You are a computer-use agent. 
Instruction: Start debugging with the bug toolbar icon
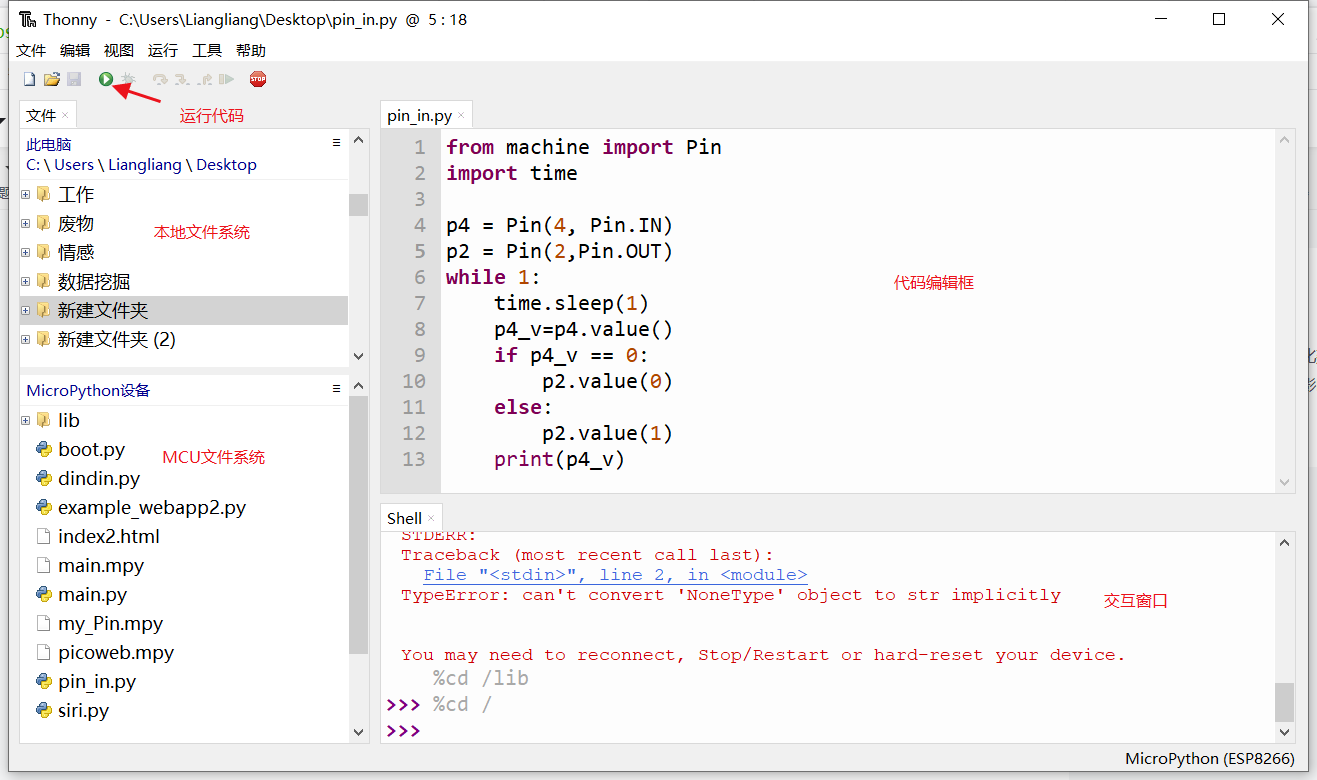coord(128,78)
